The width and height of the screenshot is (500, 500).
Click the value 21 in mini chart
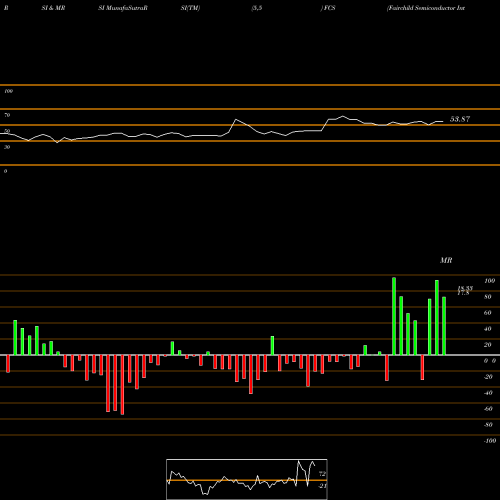click(x=322, y=486)
